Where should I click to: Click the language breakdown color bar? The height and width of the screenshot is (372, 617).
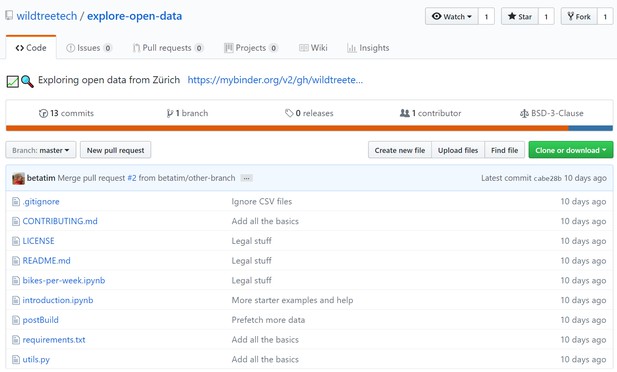click(x=309, y=128)
